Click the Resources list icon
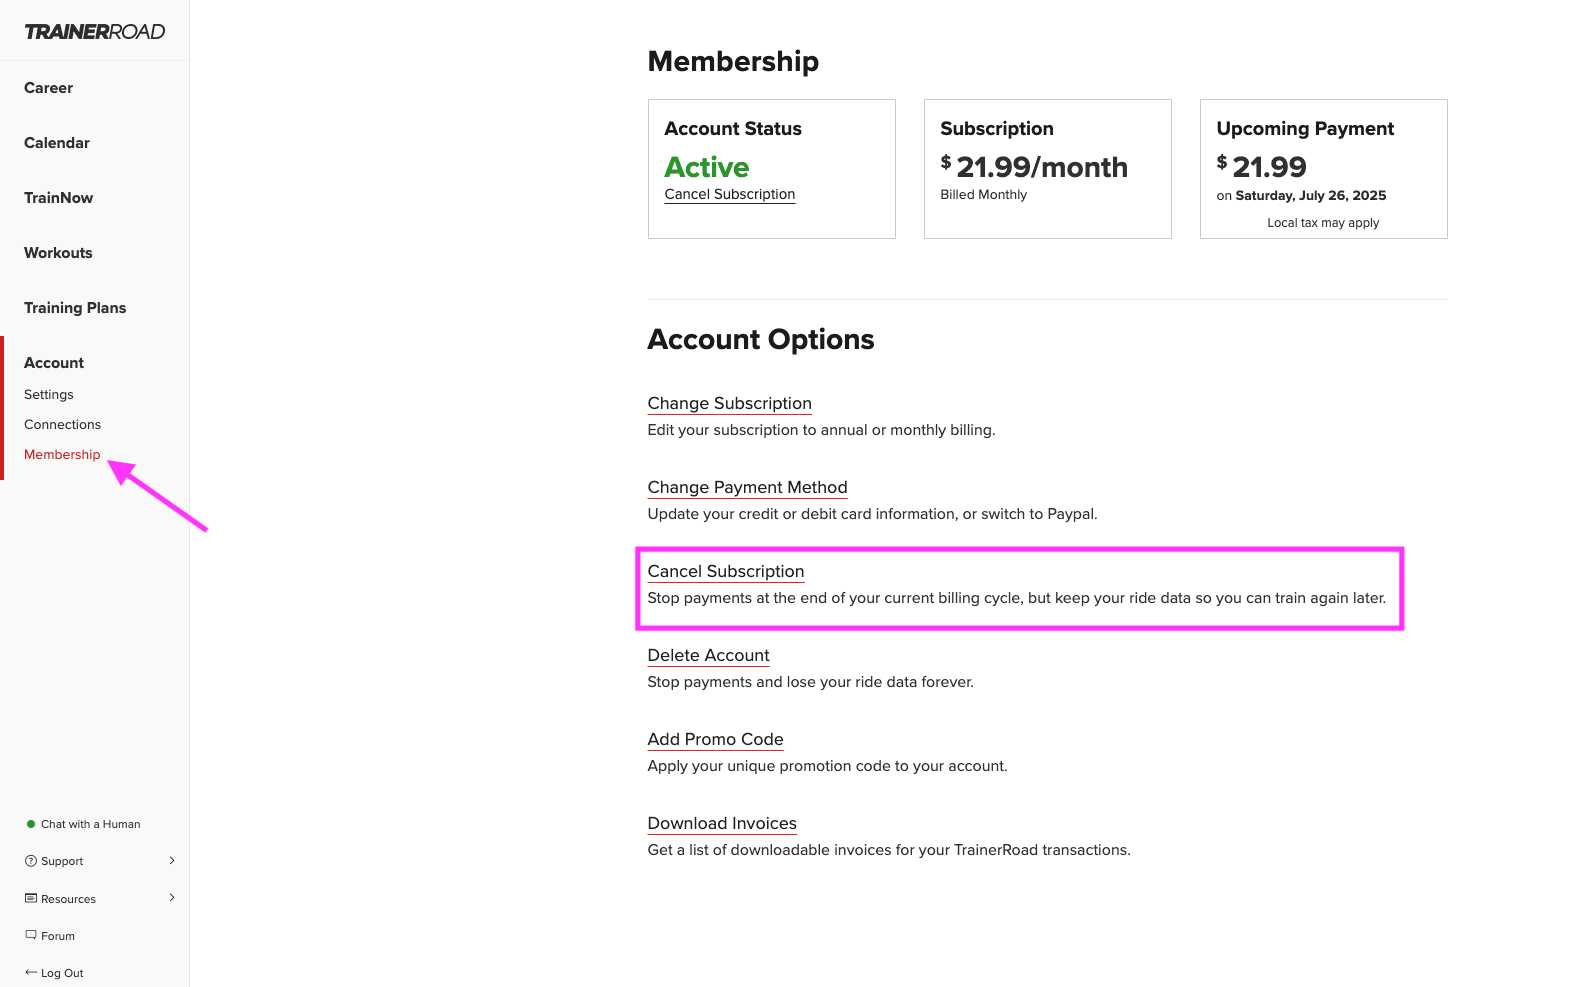This screenshot has width=1587, height=987. [x=31, y=898]
